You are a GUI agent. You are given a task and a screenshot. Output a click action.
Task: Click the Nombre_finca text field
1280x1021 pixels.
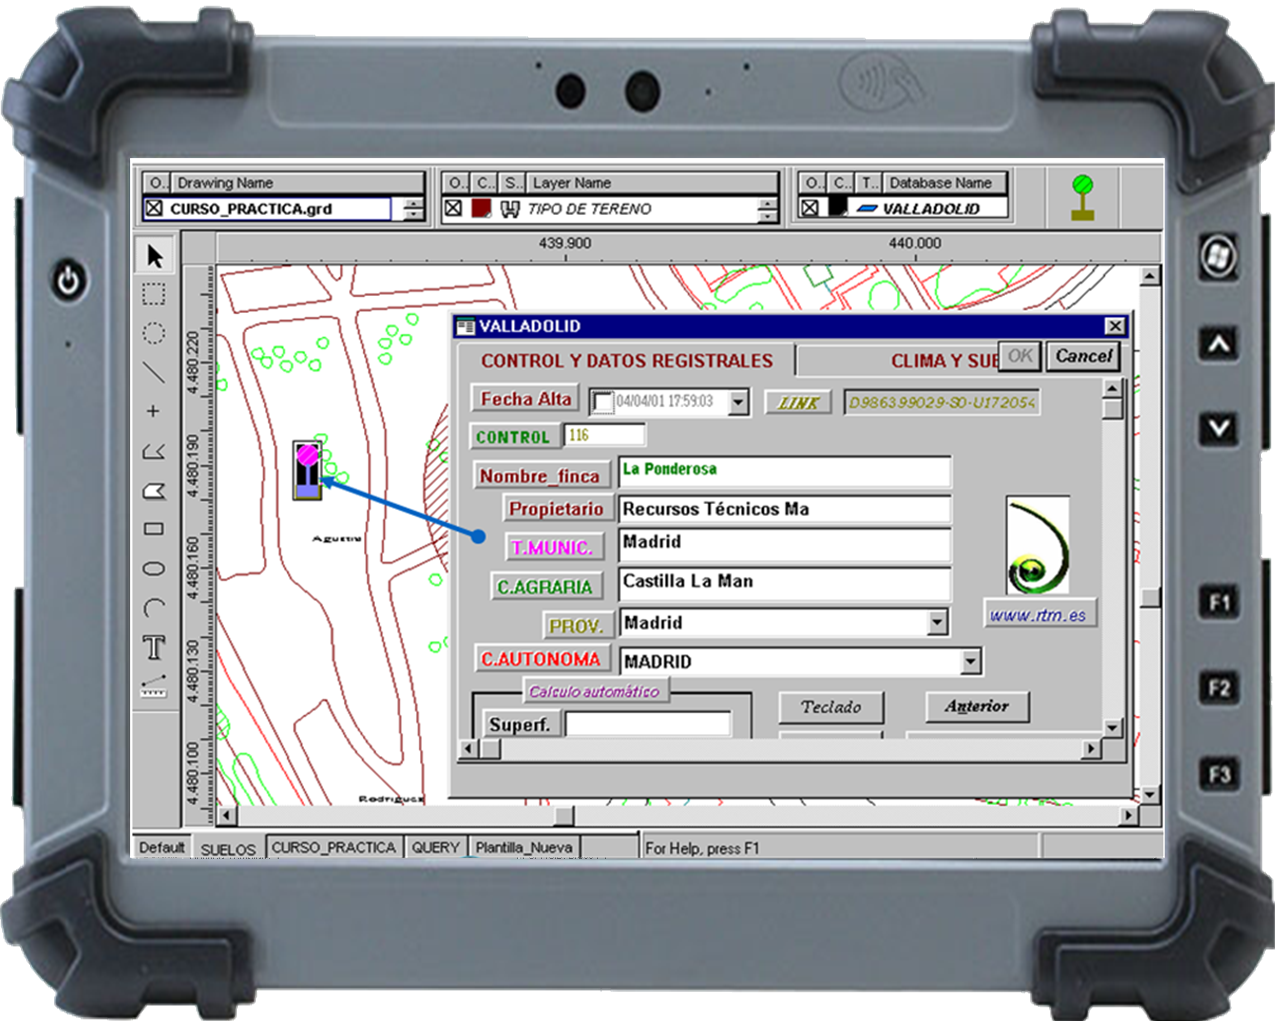(x=784, y=471)
